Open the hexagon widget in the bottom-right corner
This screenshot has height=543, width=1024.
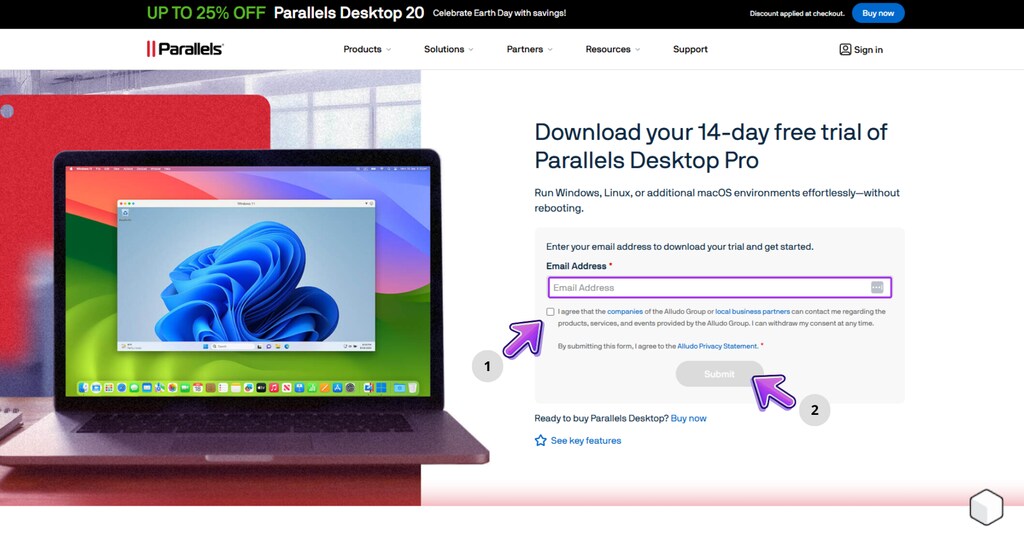[x=986, y=508]
